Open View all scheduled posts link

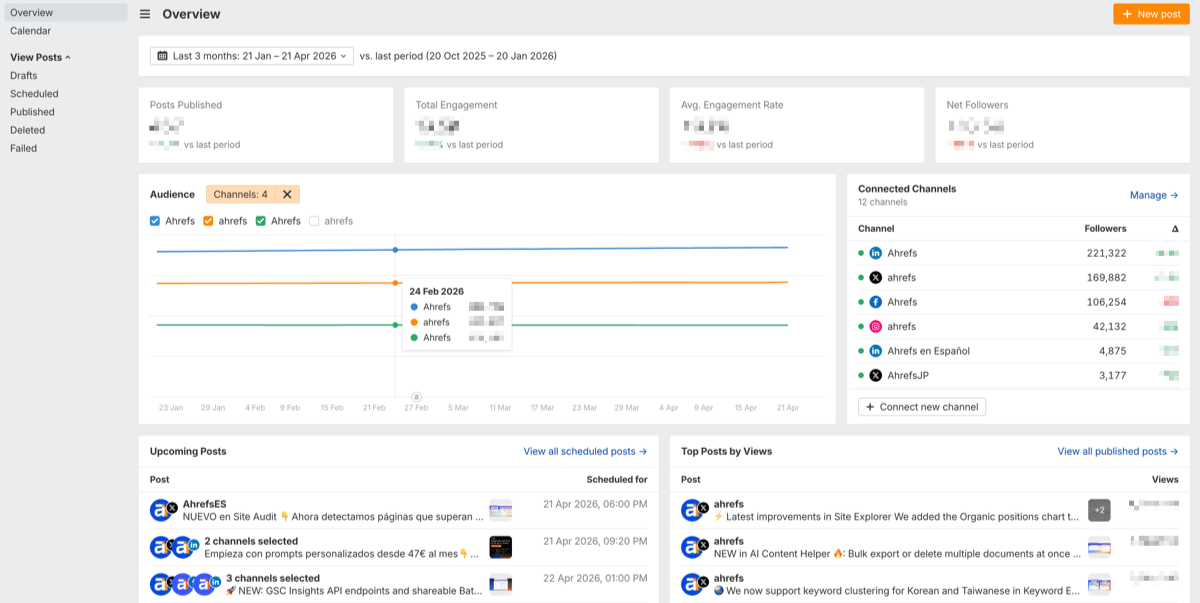(585, 451)
